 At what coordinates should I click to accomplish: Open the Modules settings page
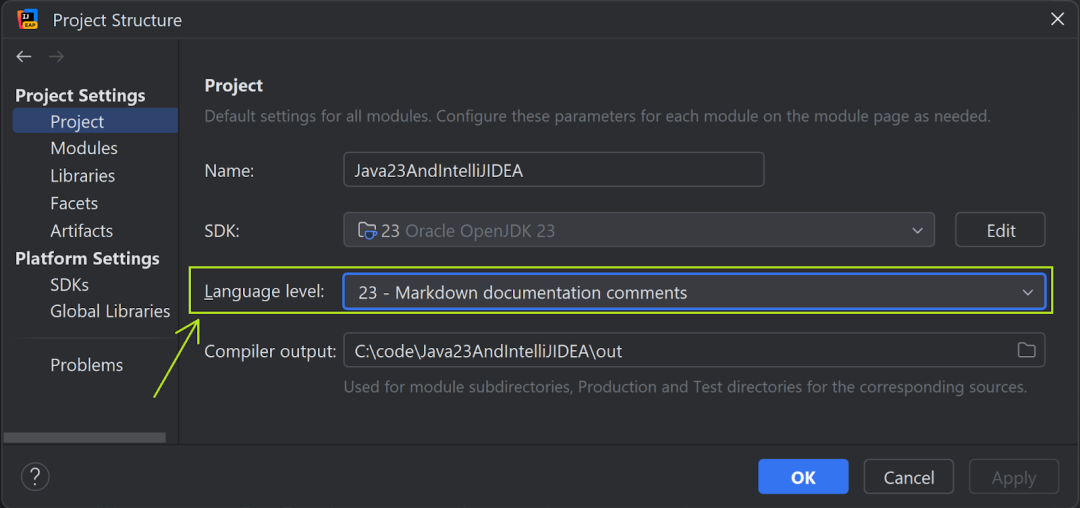[x=84, y=148]
